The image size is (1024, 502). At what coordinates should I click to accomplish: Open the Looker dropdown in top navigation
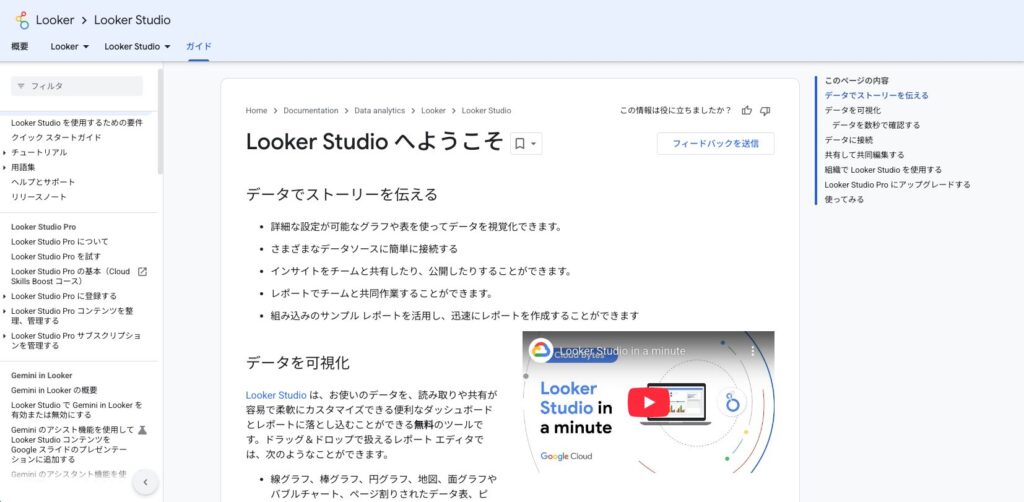point(71,47)
